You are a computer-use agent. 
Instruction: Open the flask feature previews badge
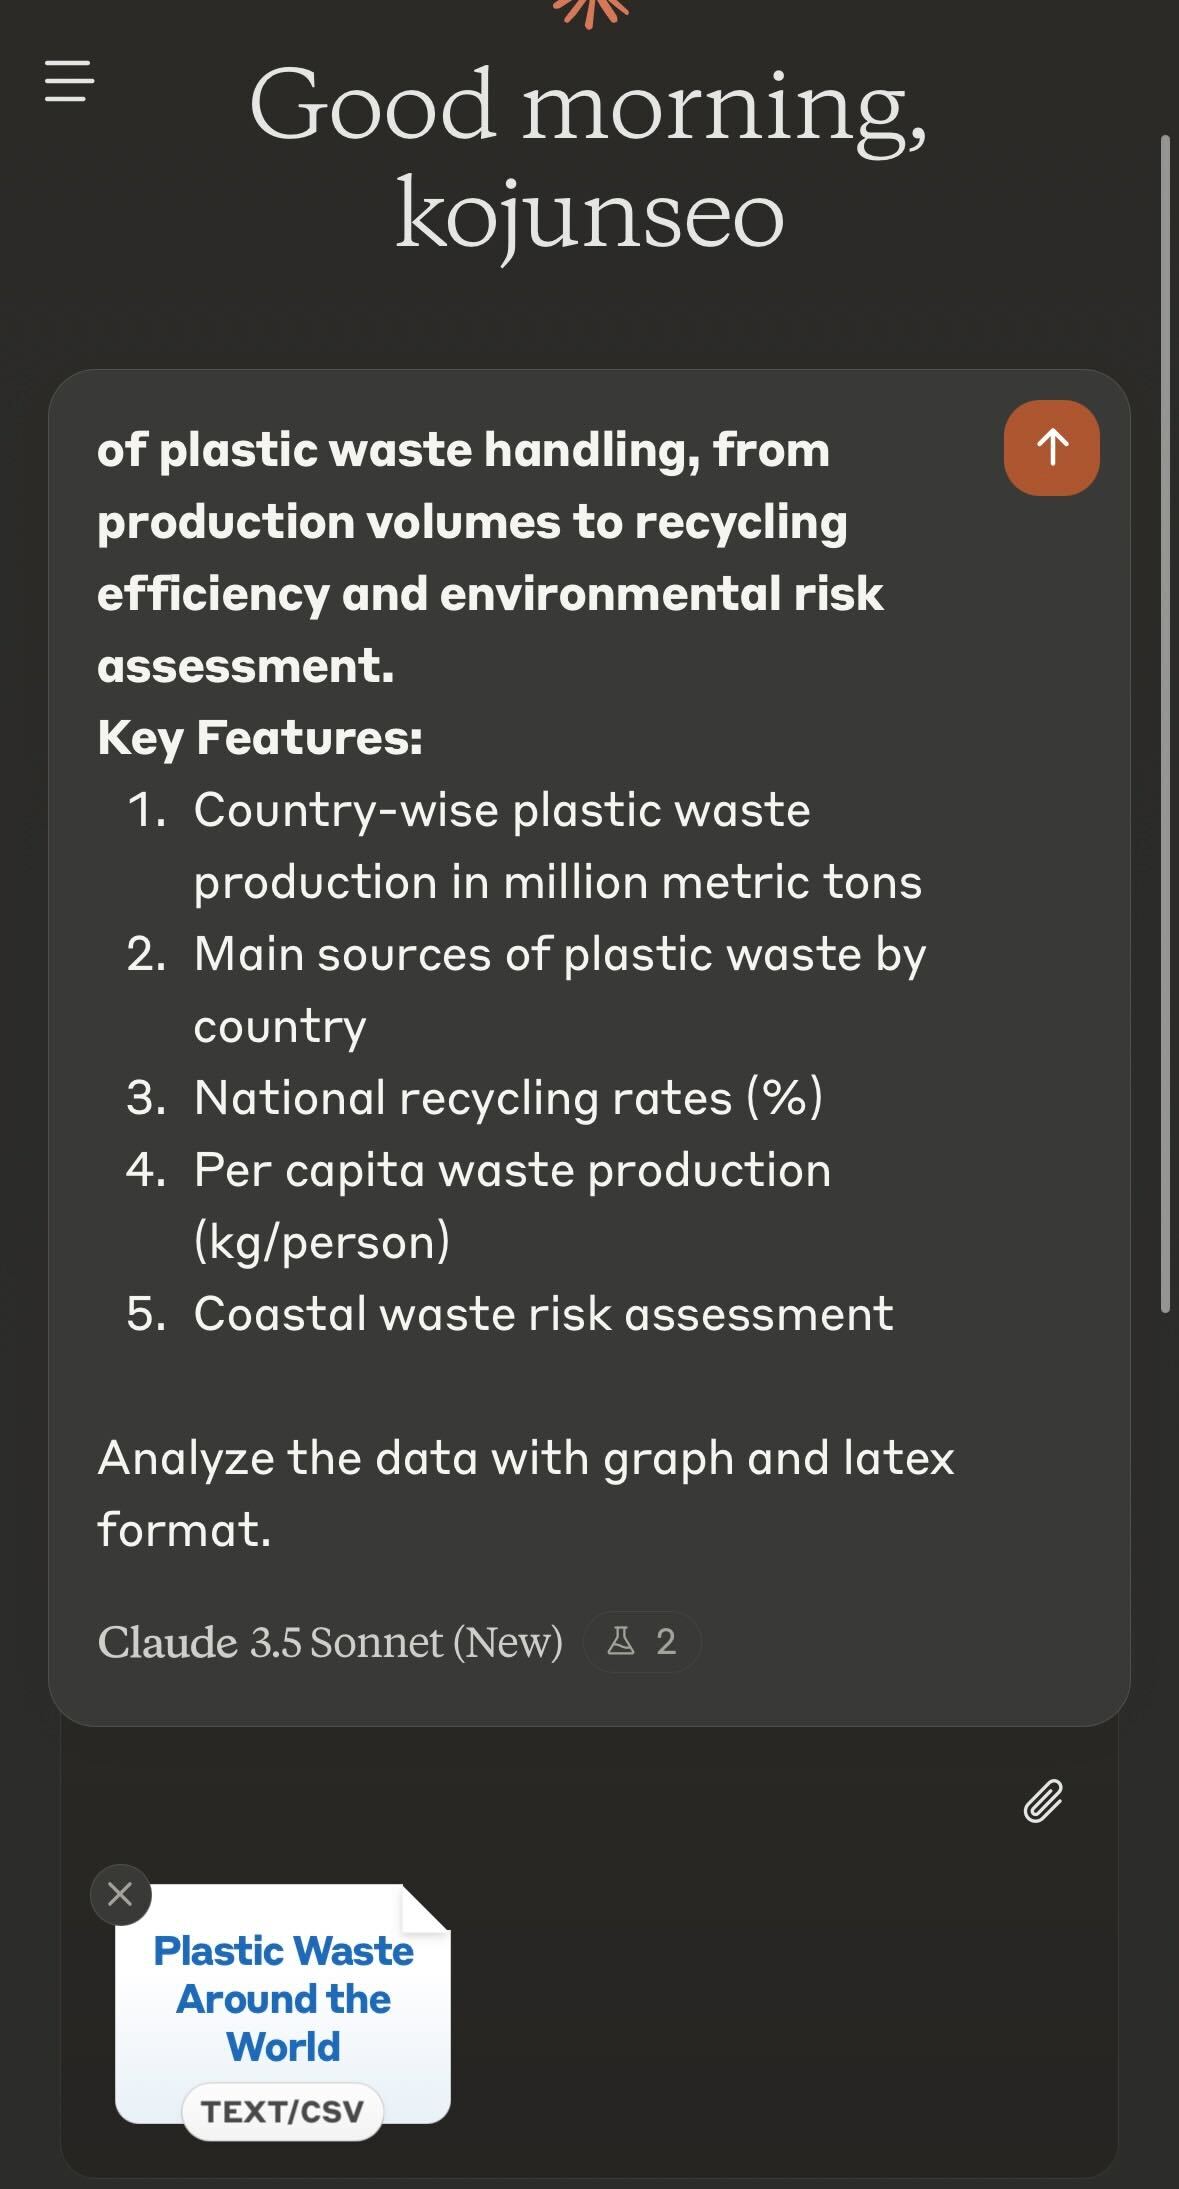(x=642, y=1642)
